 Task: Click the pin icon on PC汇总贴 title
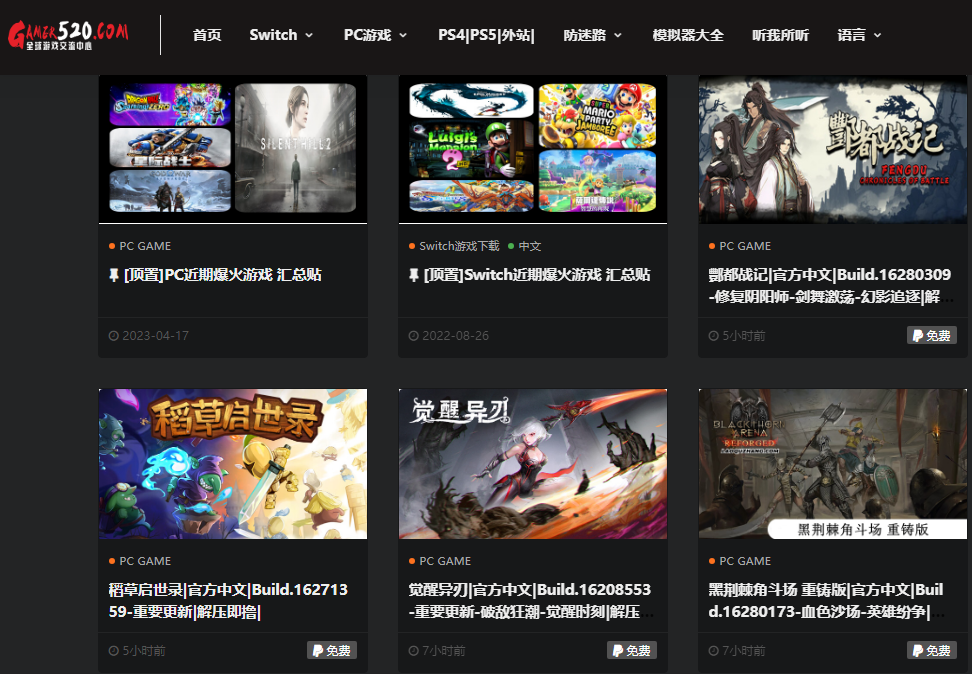[114, 275]
